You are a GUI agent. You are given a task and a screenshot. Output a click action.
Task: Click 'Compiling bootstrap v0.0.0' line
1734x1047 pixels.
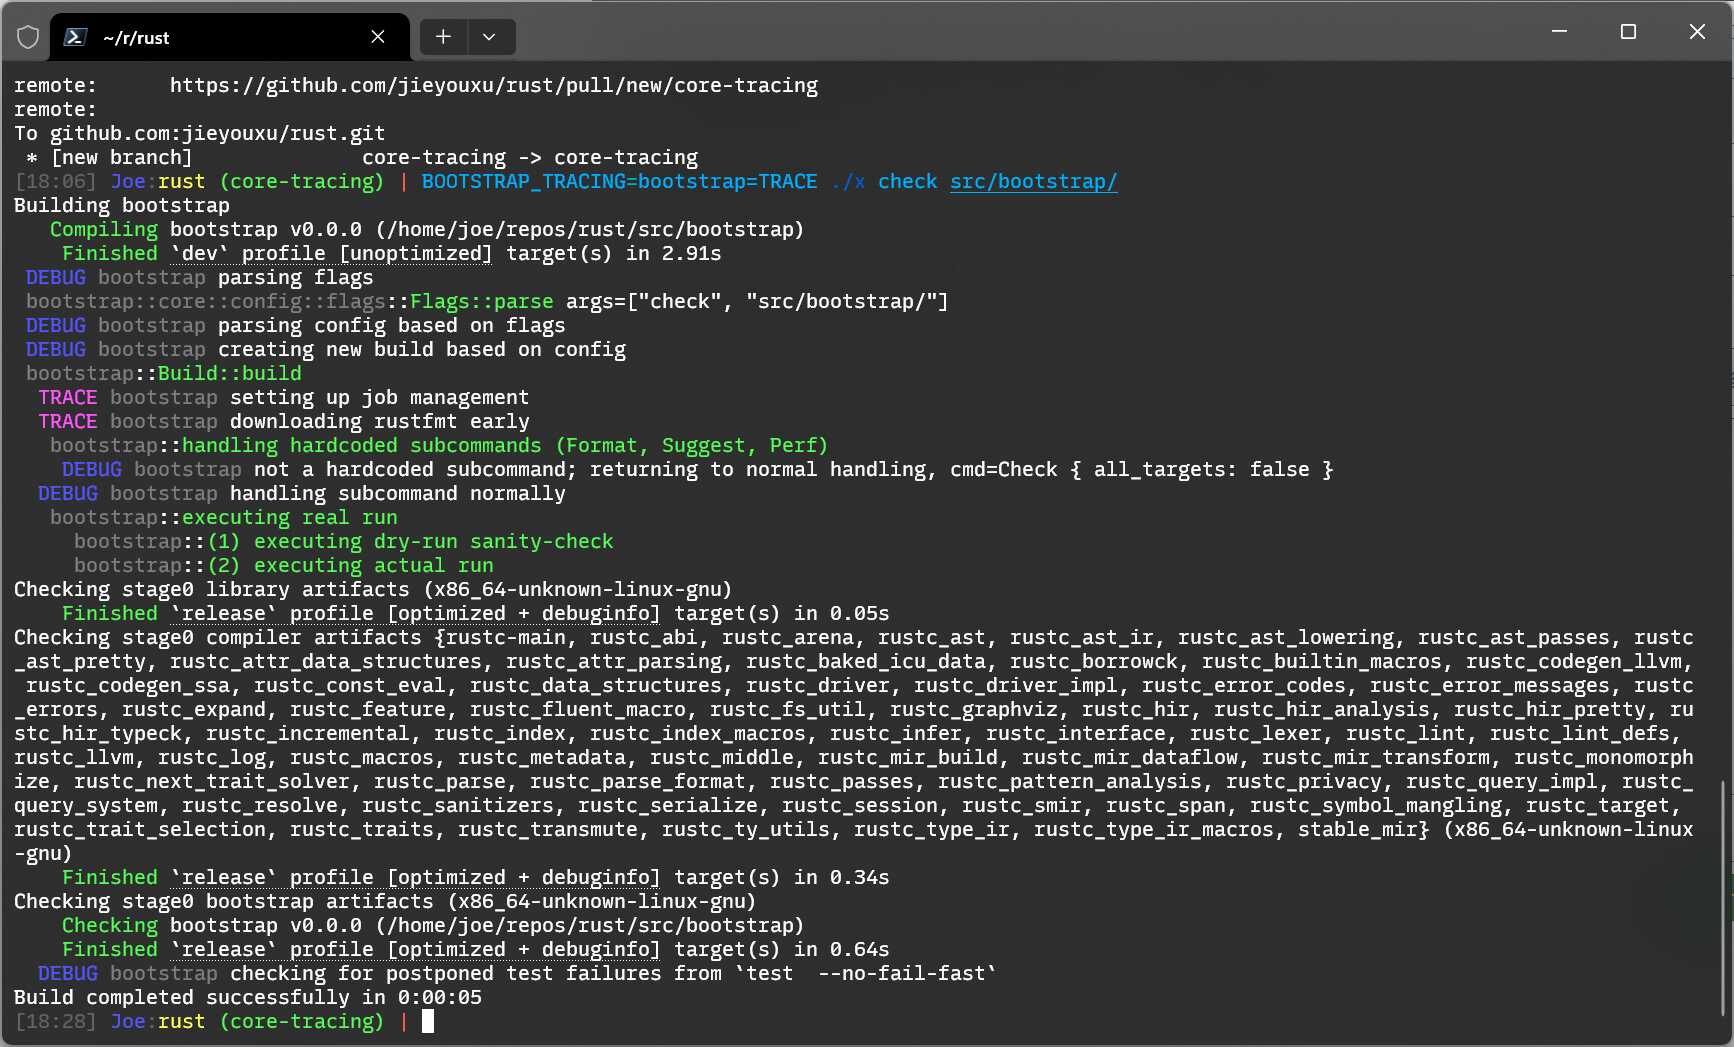tap(427, 229)
